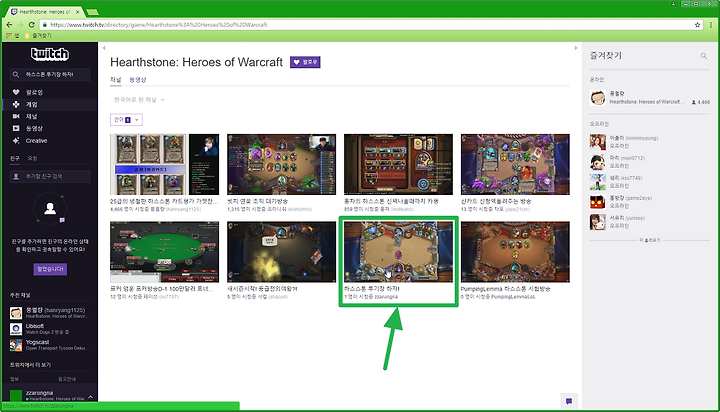
Task: Click the redteahs stream title text
Action: coord(391,201)
